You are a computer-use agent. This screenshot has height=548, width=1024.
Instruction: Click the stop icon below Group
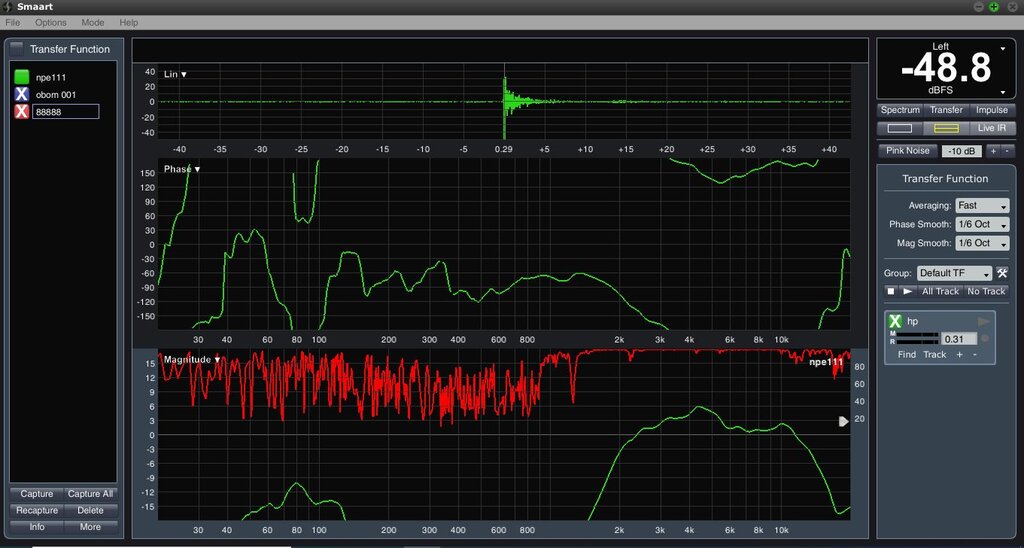point(890,291)
